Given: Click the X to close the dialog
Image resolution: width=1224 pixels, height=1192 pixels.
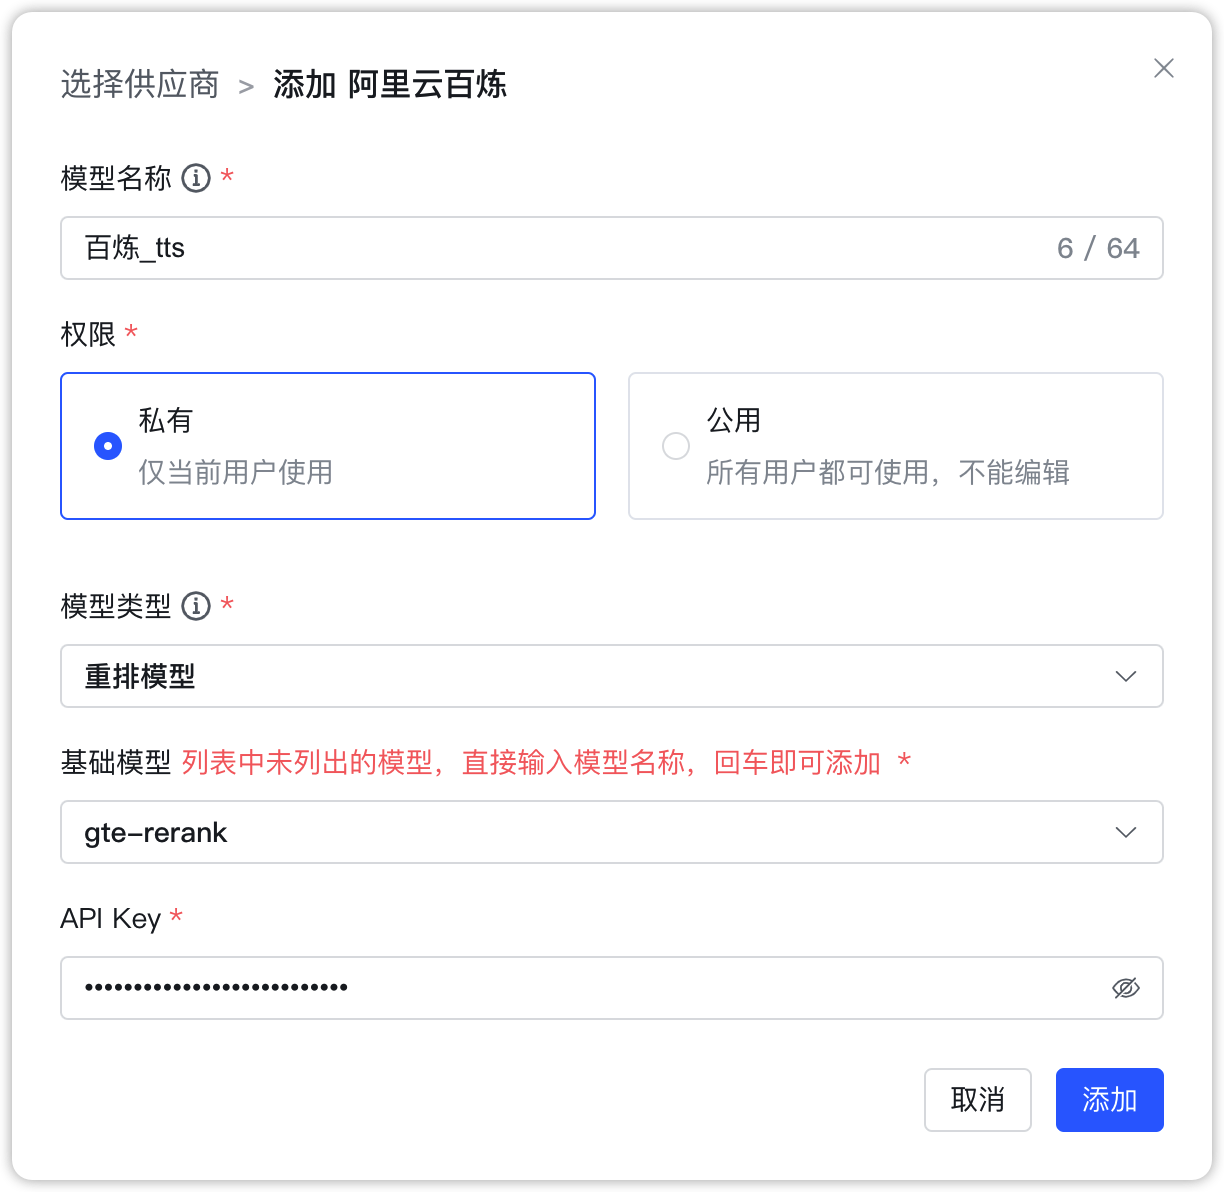Looking at the screenshot, I should 1163,68.
